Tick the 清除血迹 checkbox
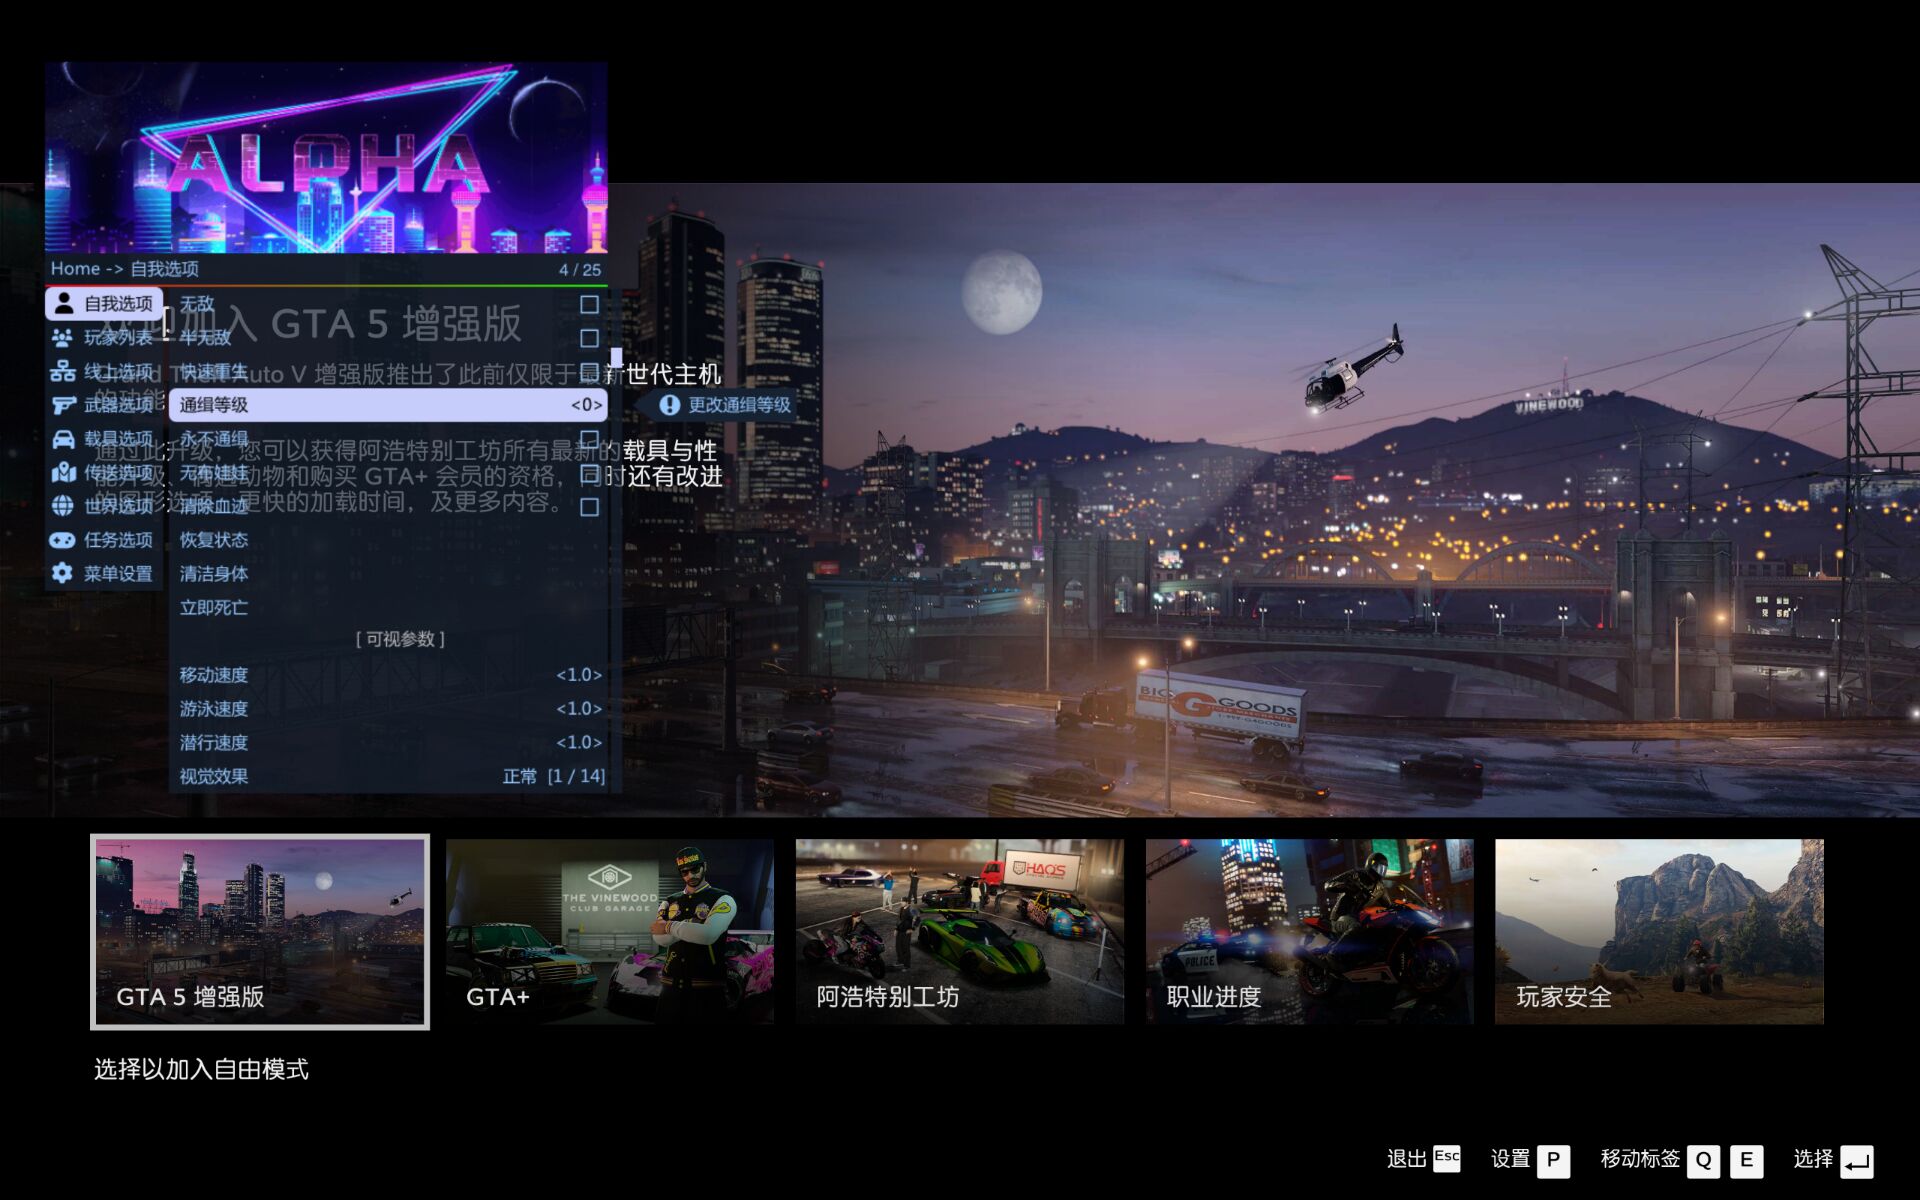 tap(589, 507)
